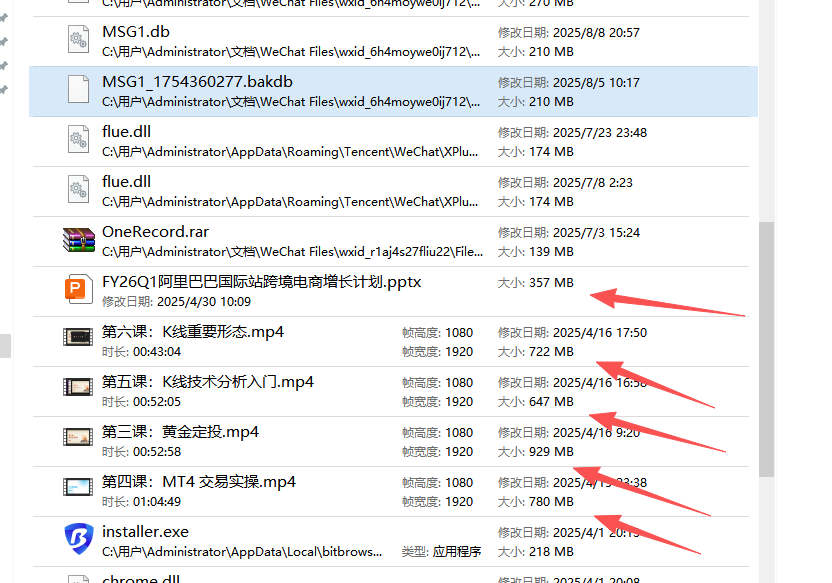Screen dimensions: 832x583
Task: Click the installer.exe BitBrowser shield icon
Action: (x=79, y=539)
